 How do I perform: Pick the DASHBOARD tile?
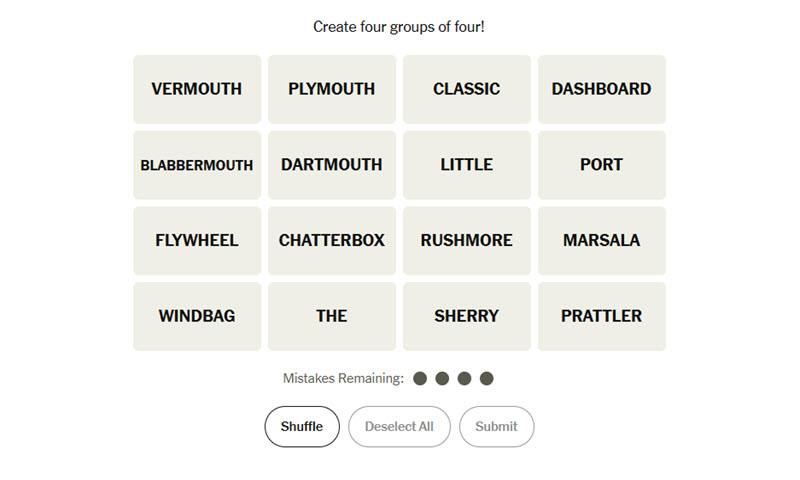(602, 89)
